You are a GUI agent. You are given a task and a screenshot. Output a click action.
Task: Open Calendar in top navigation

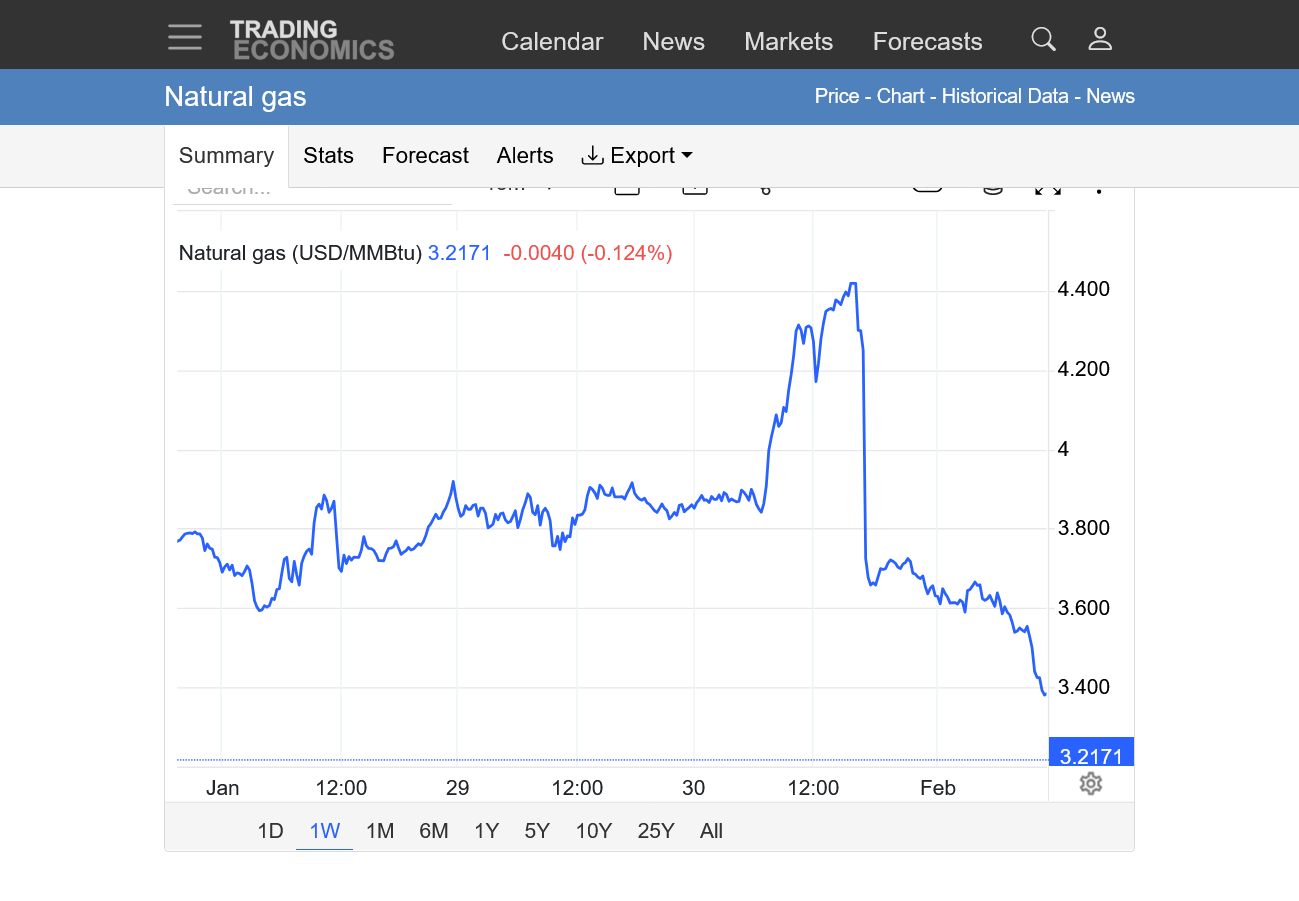pos(552,42)
